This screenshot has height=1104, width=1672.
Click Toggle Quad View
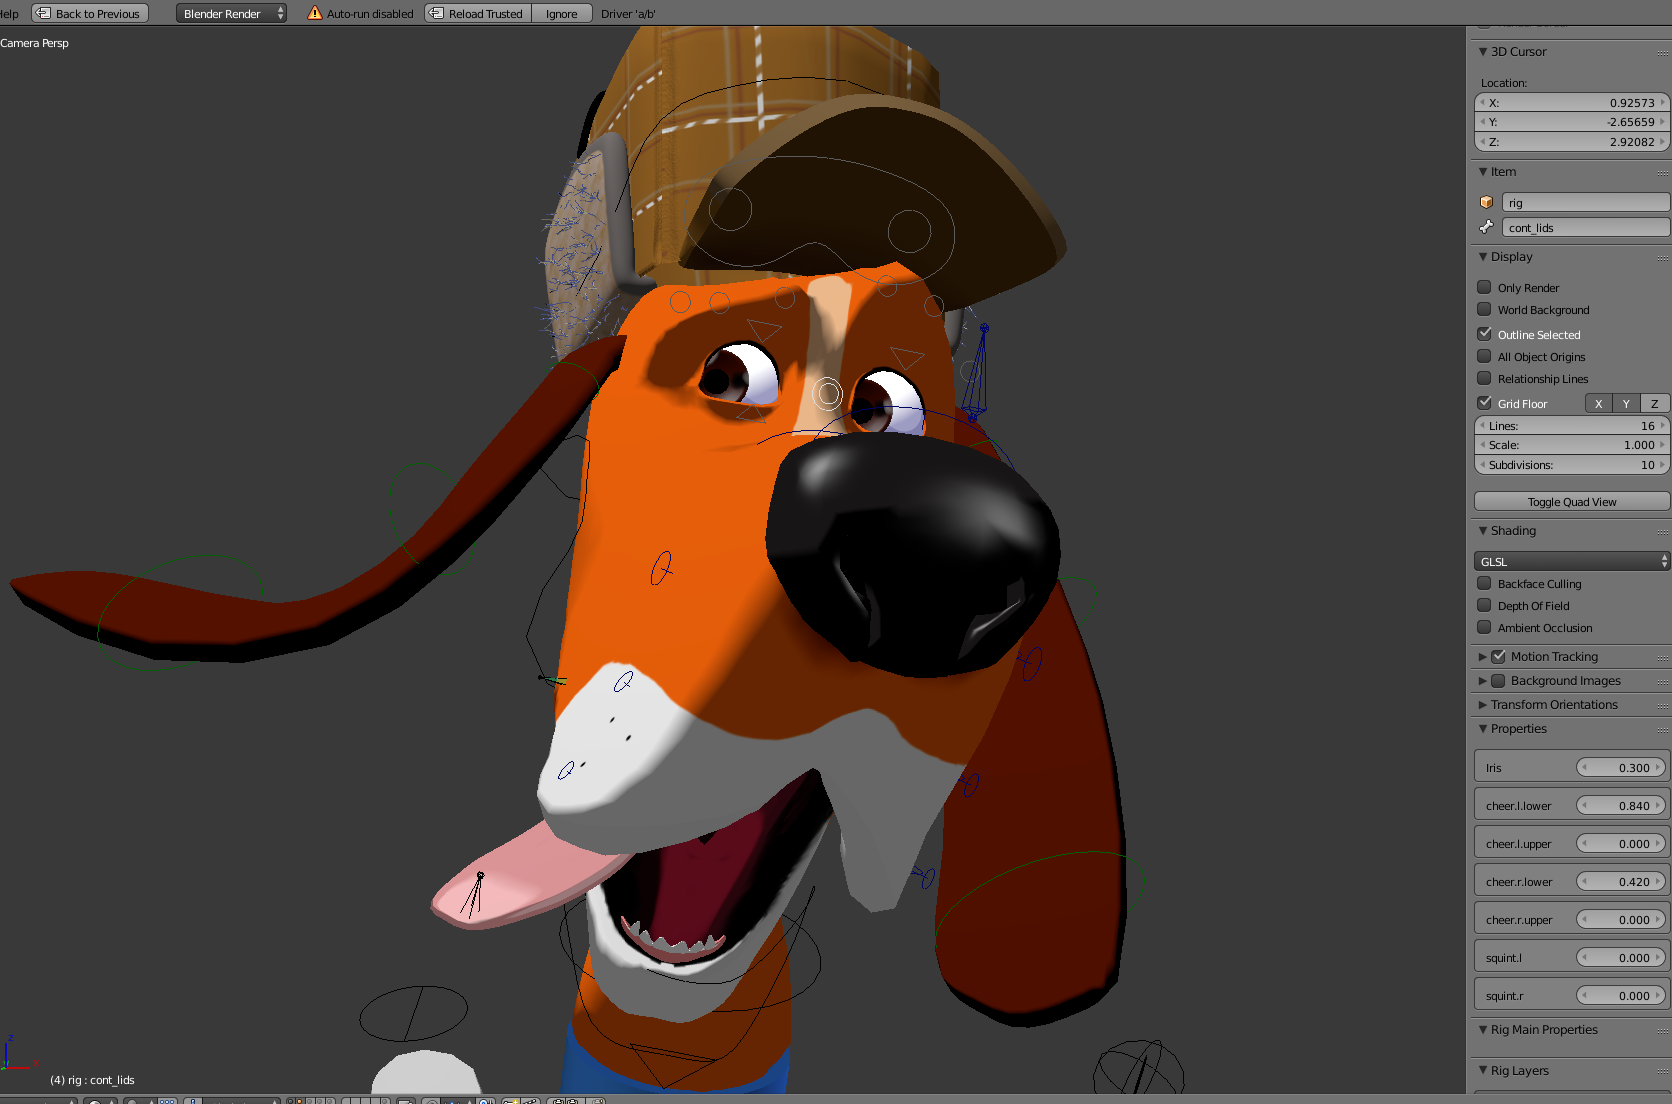click(x=1571, y=502)
